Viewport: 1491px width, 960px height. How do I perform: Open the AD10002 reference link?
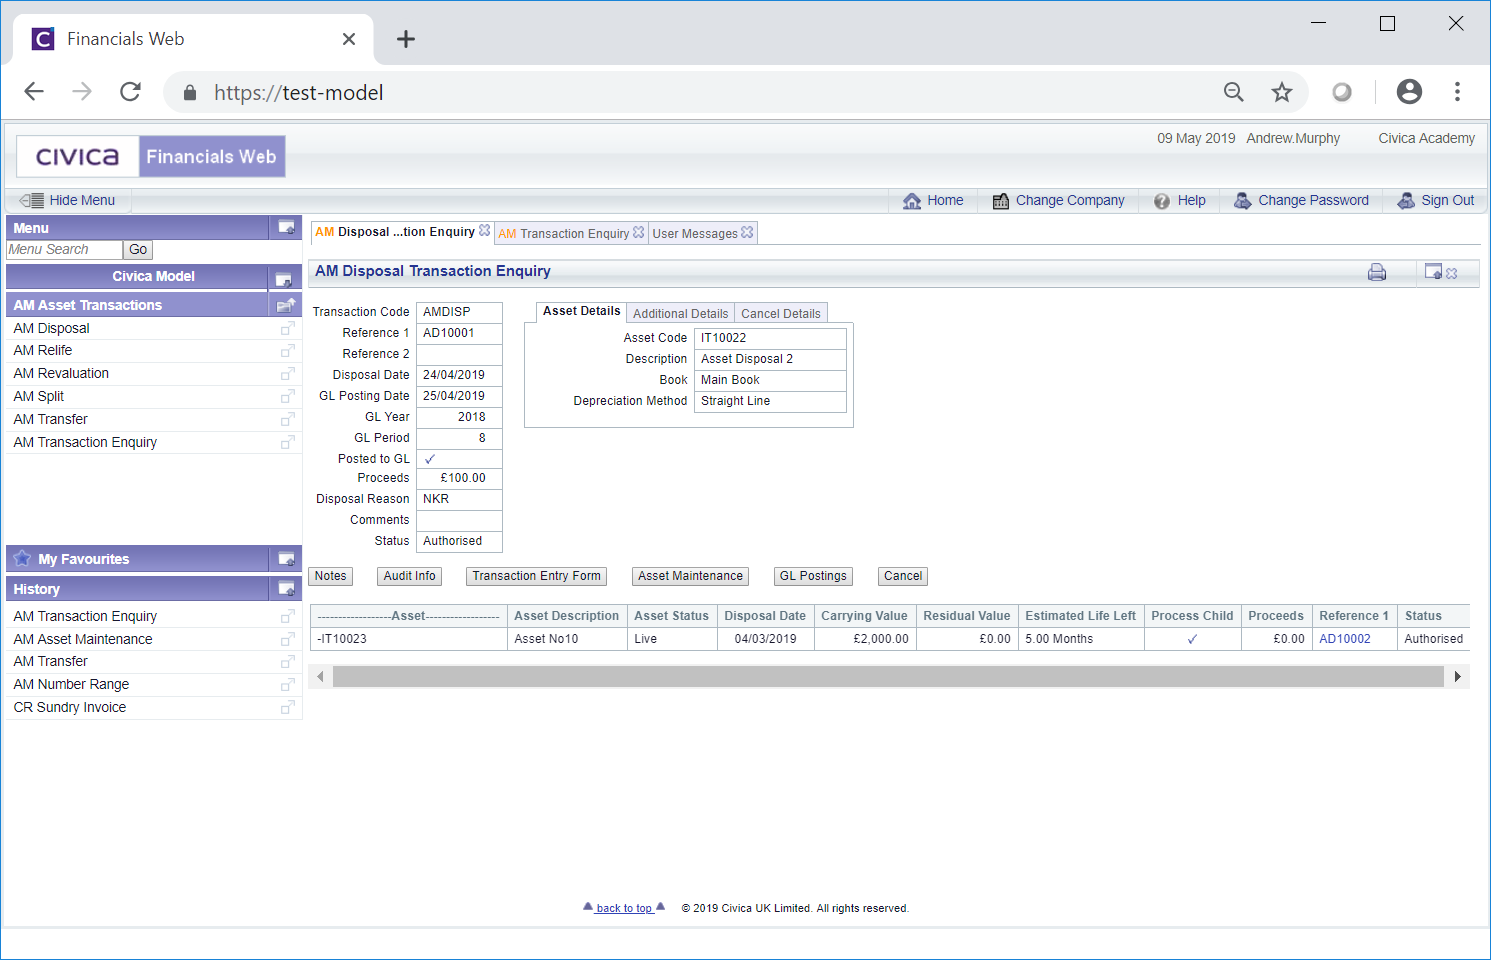click(1345, 639)
